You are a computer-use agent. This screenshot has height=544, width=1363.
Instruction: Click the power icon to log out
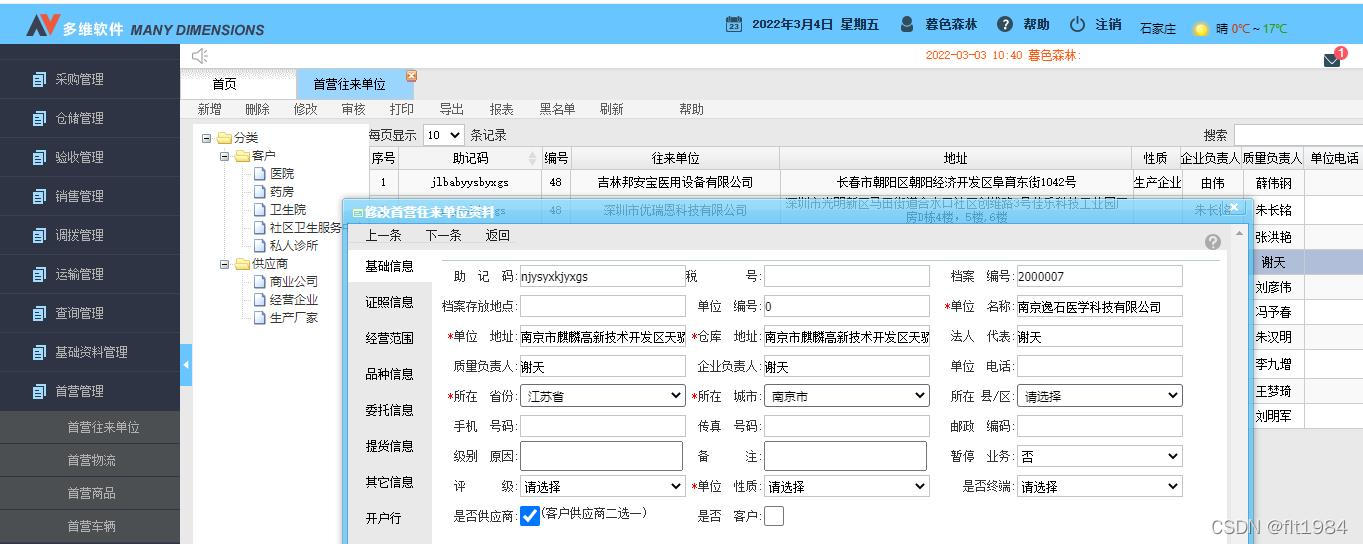(x=1077, y=24)
